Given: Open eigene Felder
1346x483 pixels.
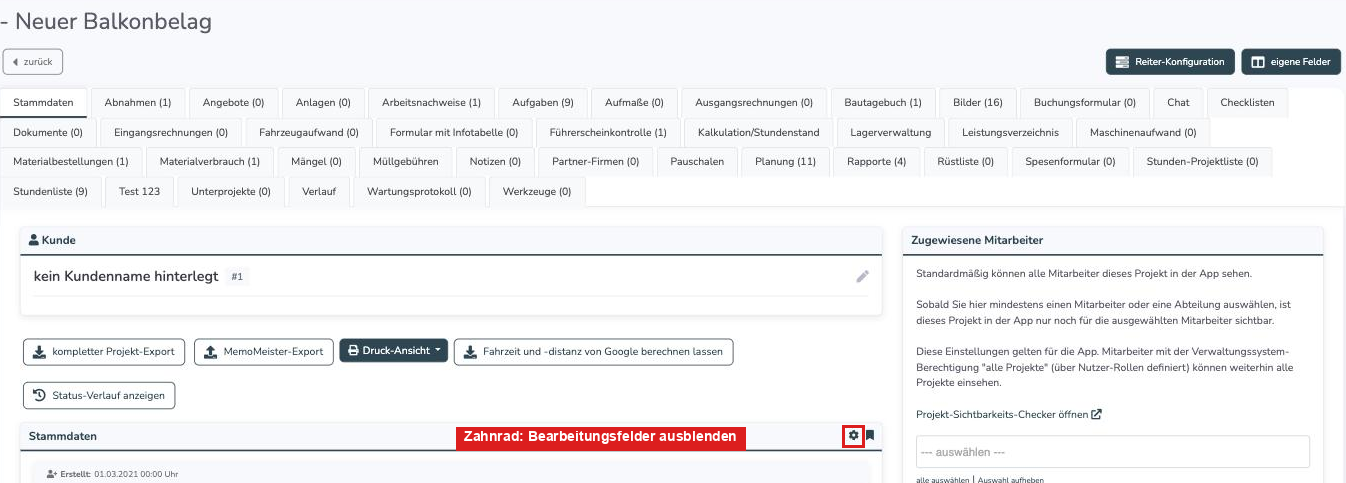Looking at the screenshot, I should point(1291,61).
